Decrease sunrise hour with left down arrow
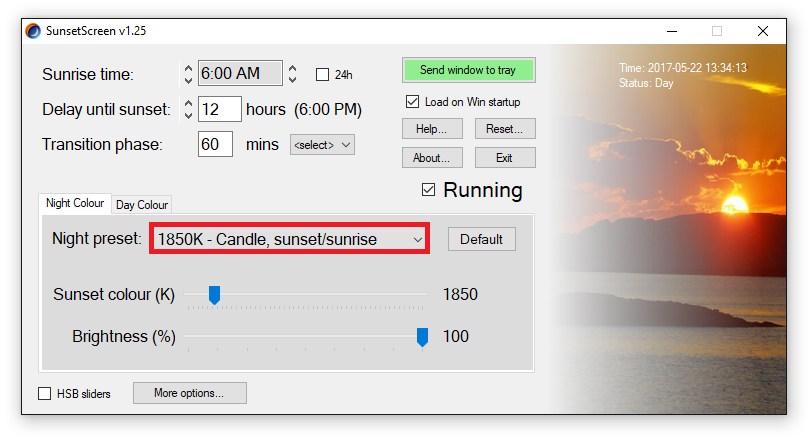Screen dimensions: 809x438 188,80
